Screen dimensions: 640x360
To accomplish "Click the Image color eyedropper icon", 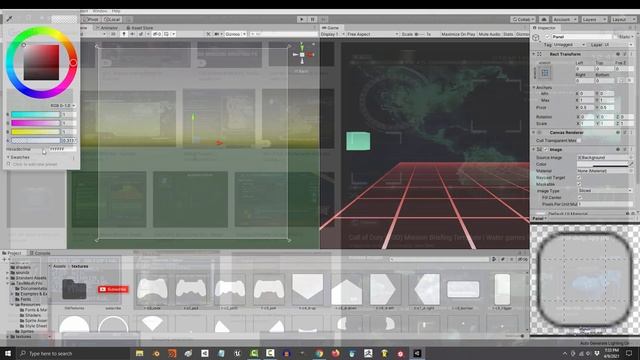I will pos(631,164).
